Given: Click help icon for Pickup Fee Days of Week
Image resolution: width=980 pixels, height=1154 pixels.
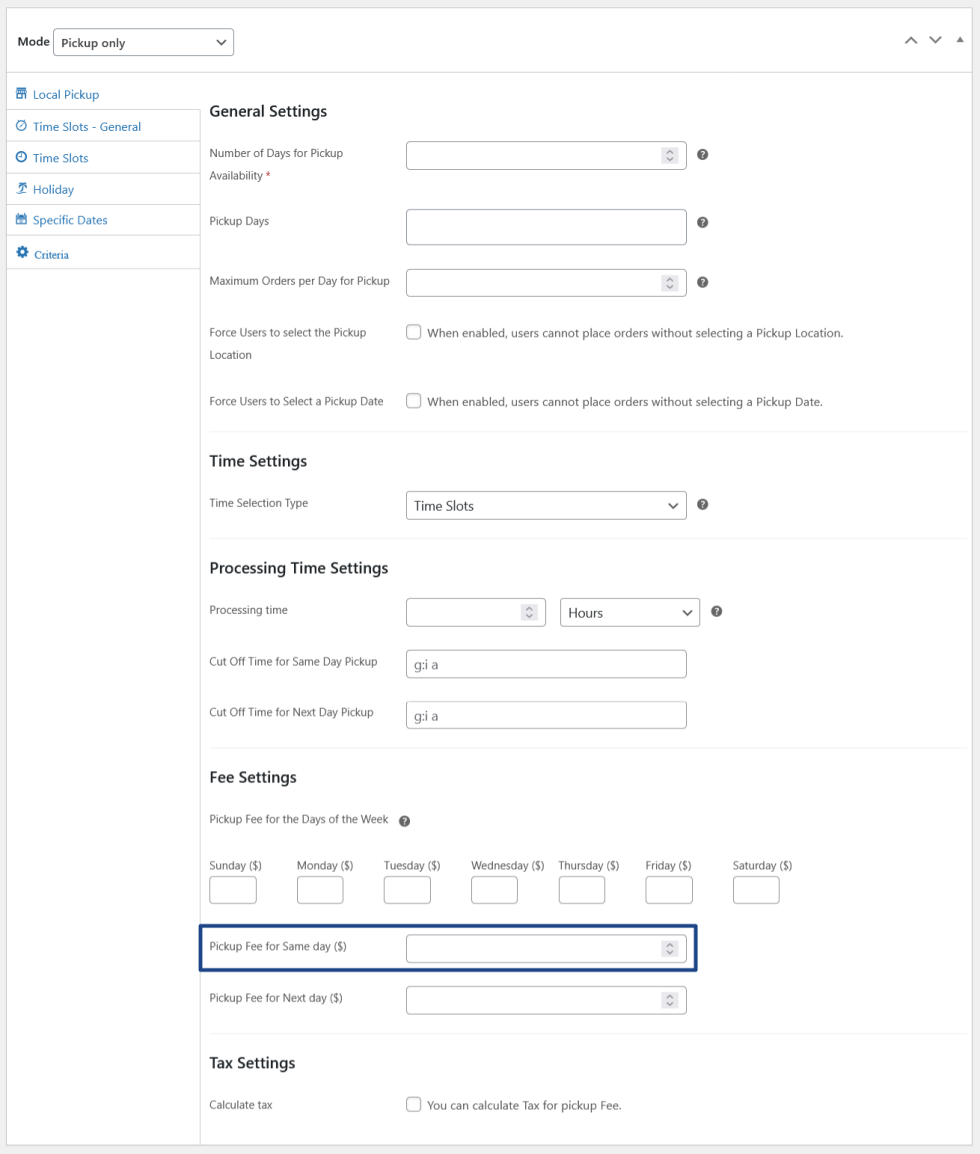Looking at the screenshot, I should coord(404,821).
